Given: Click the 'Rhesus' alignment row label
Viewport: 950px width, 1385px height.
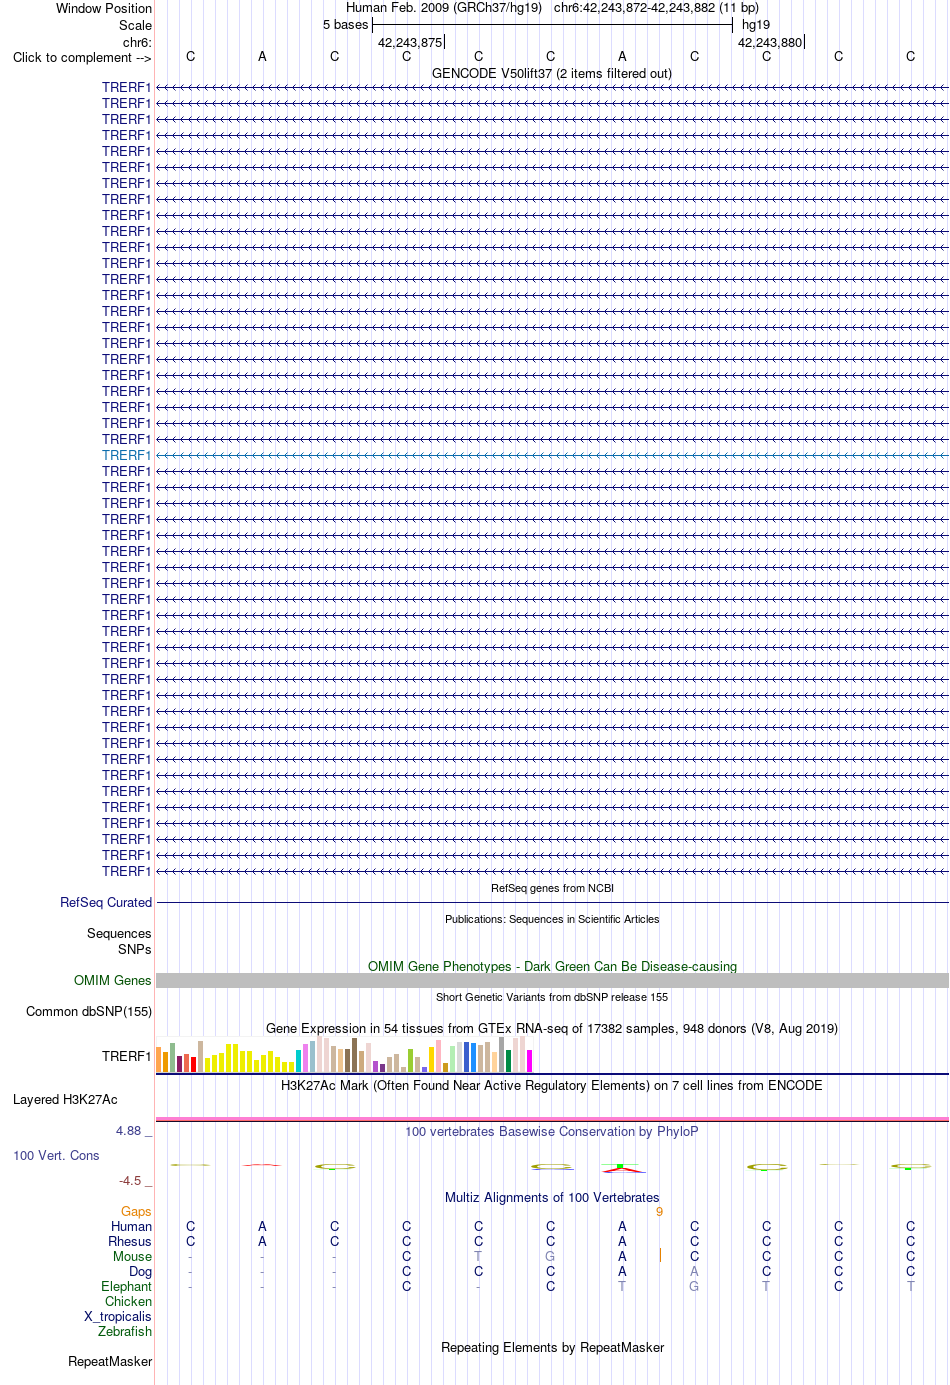Looking at the screenshot, I should point(130,1241).
